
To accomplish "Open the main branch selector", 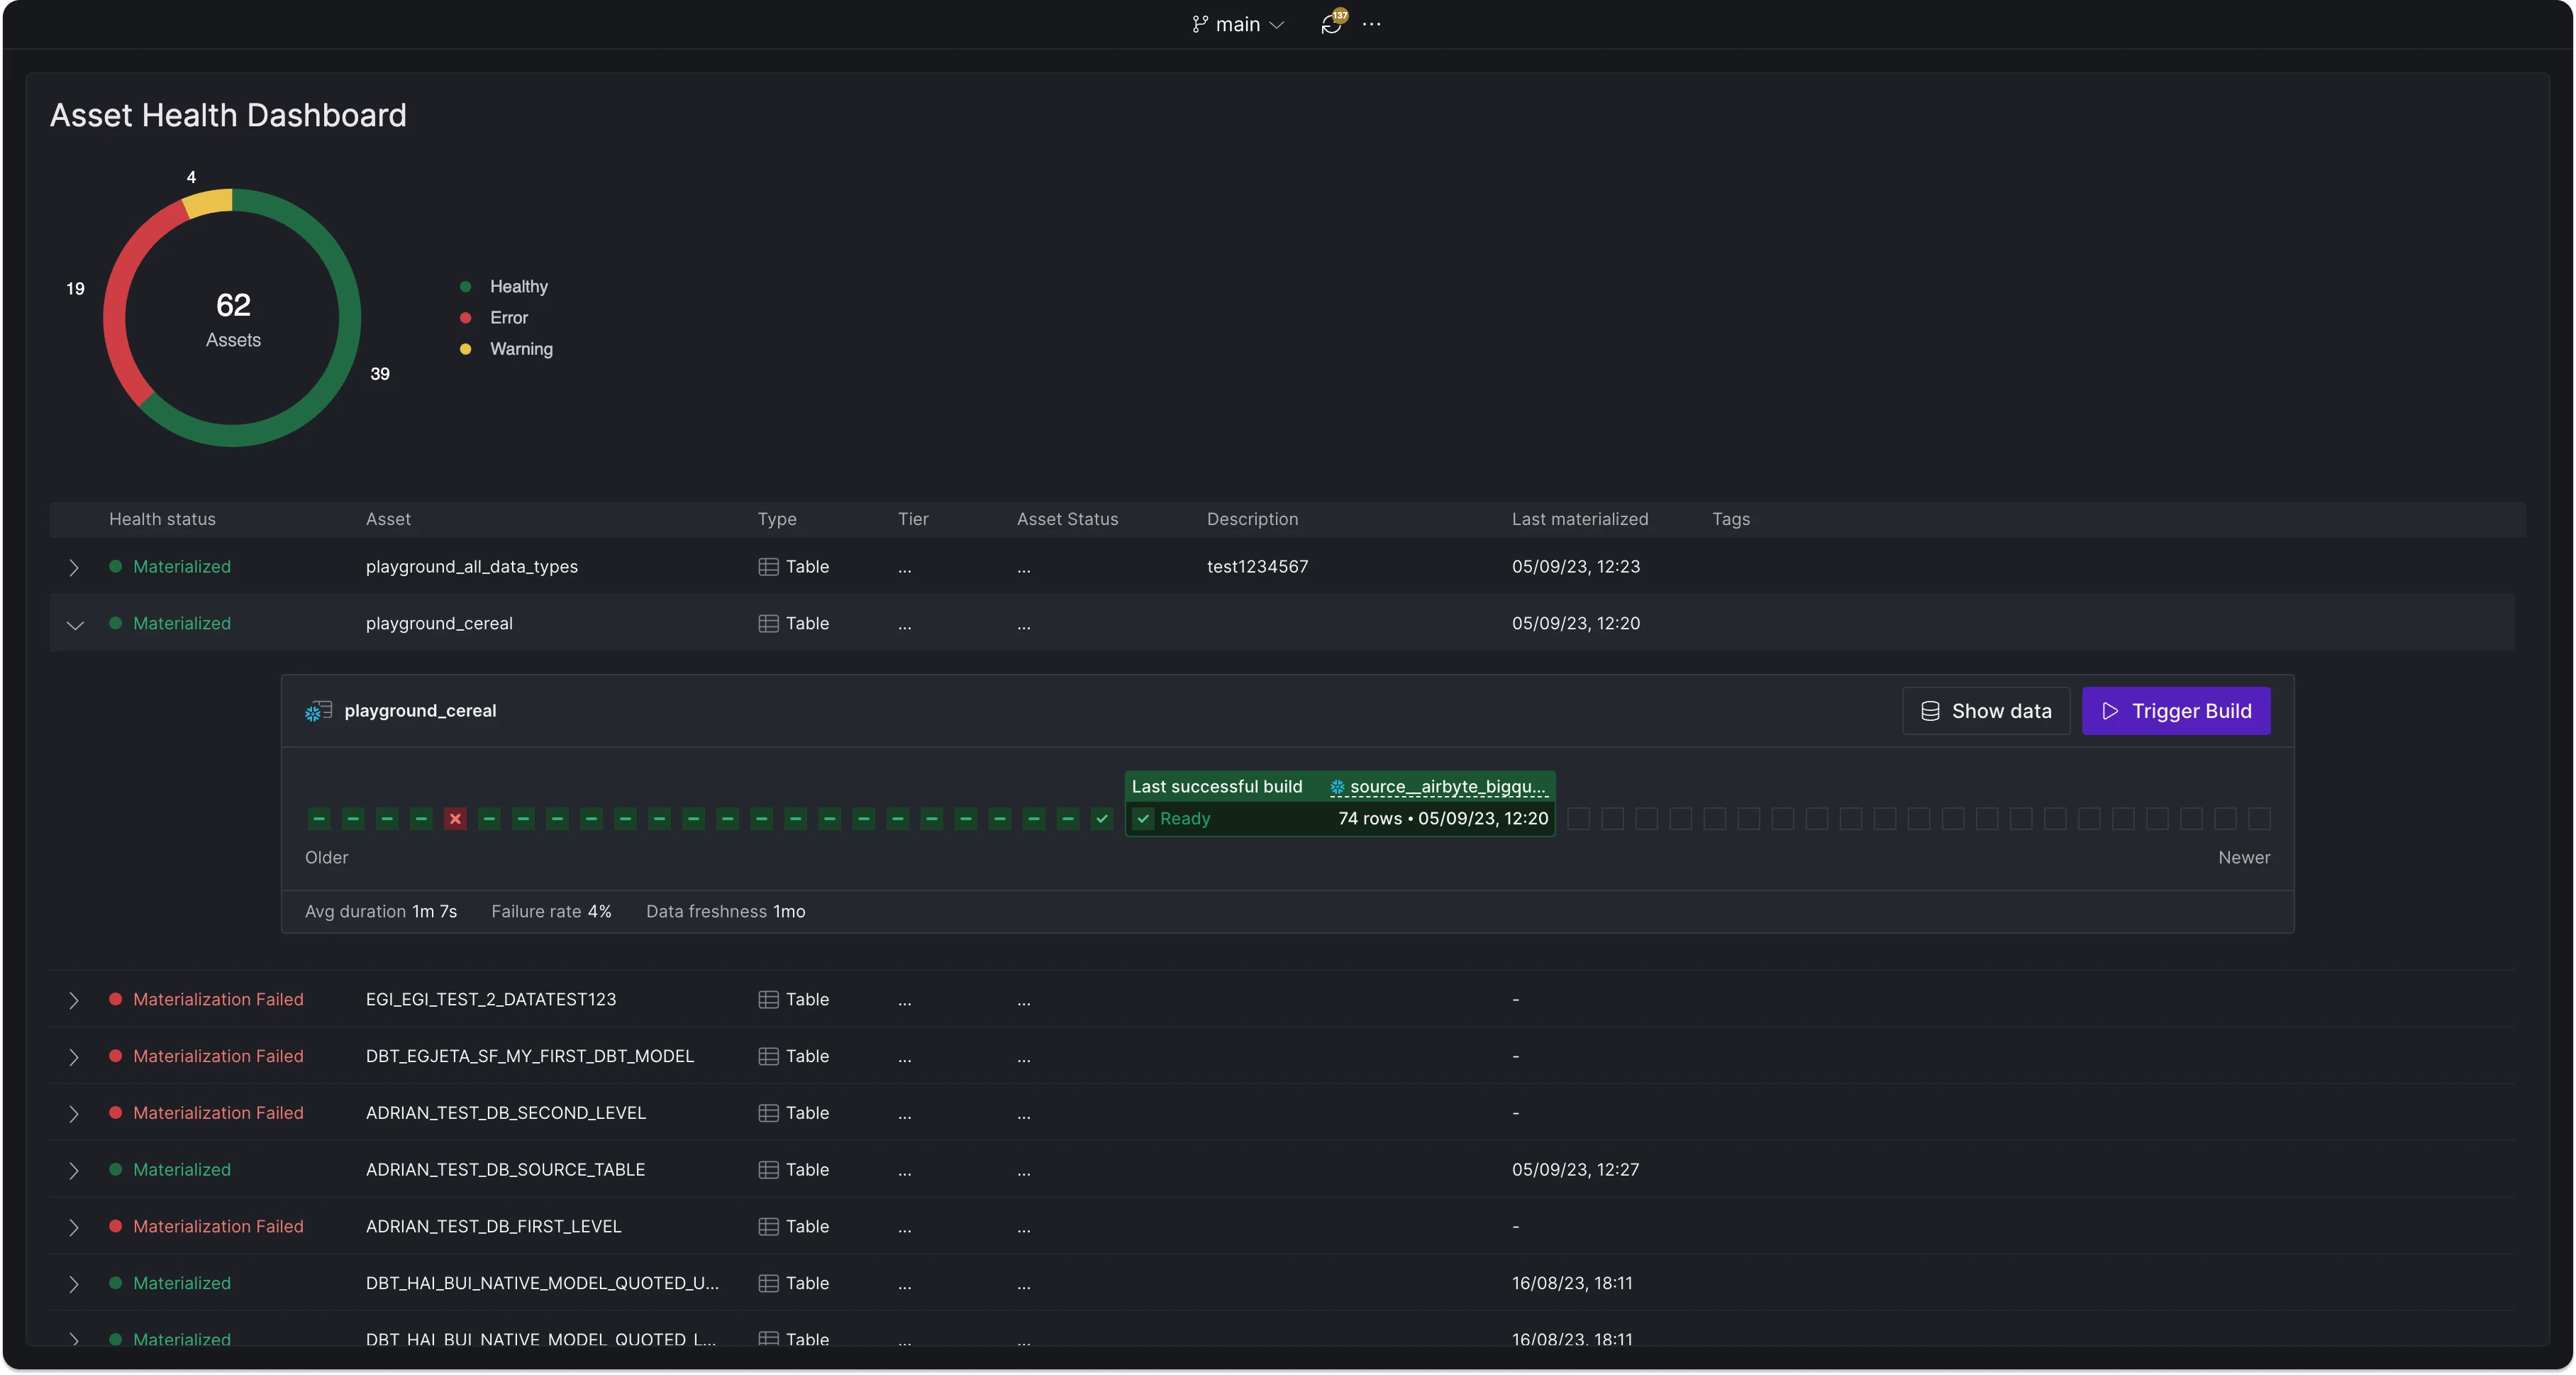I will (x=1237, y=24).
